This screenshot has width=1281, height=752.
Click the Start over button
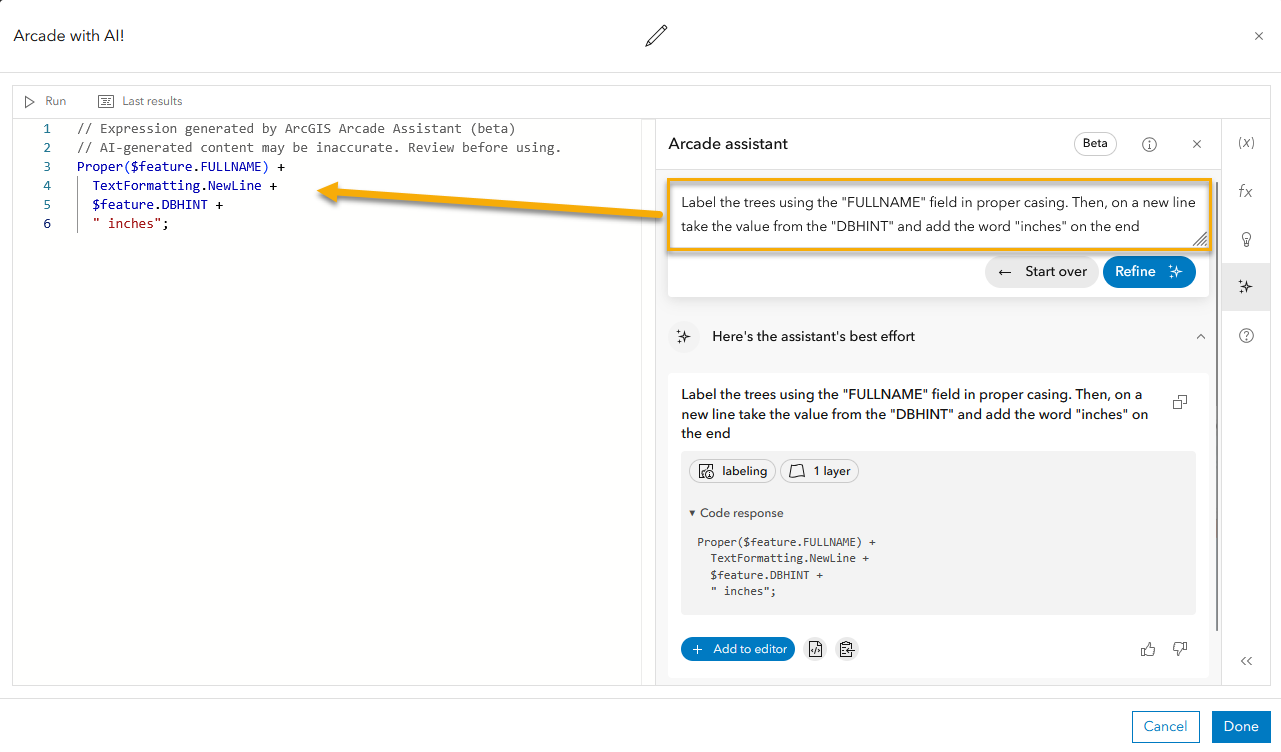pyautogui.click(x=1041, y=272)
